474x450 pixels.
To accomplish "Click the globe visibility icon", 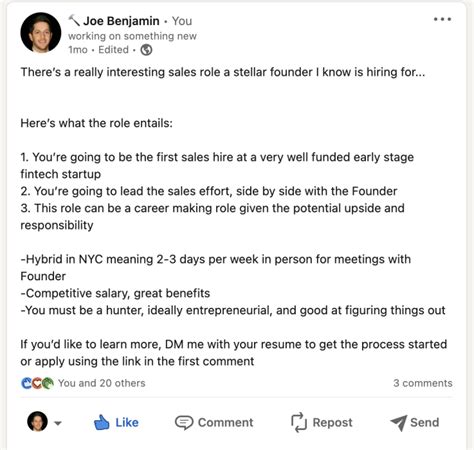I will (146, 50).
